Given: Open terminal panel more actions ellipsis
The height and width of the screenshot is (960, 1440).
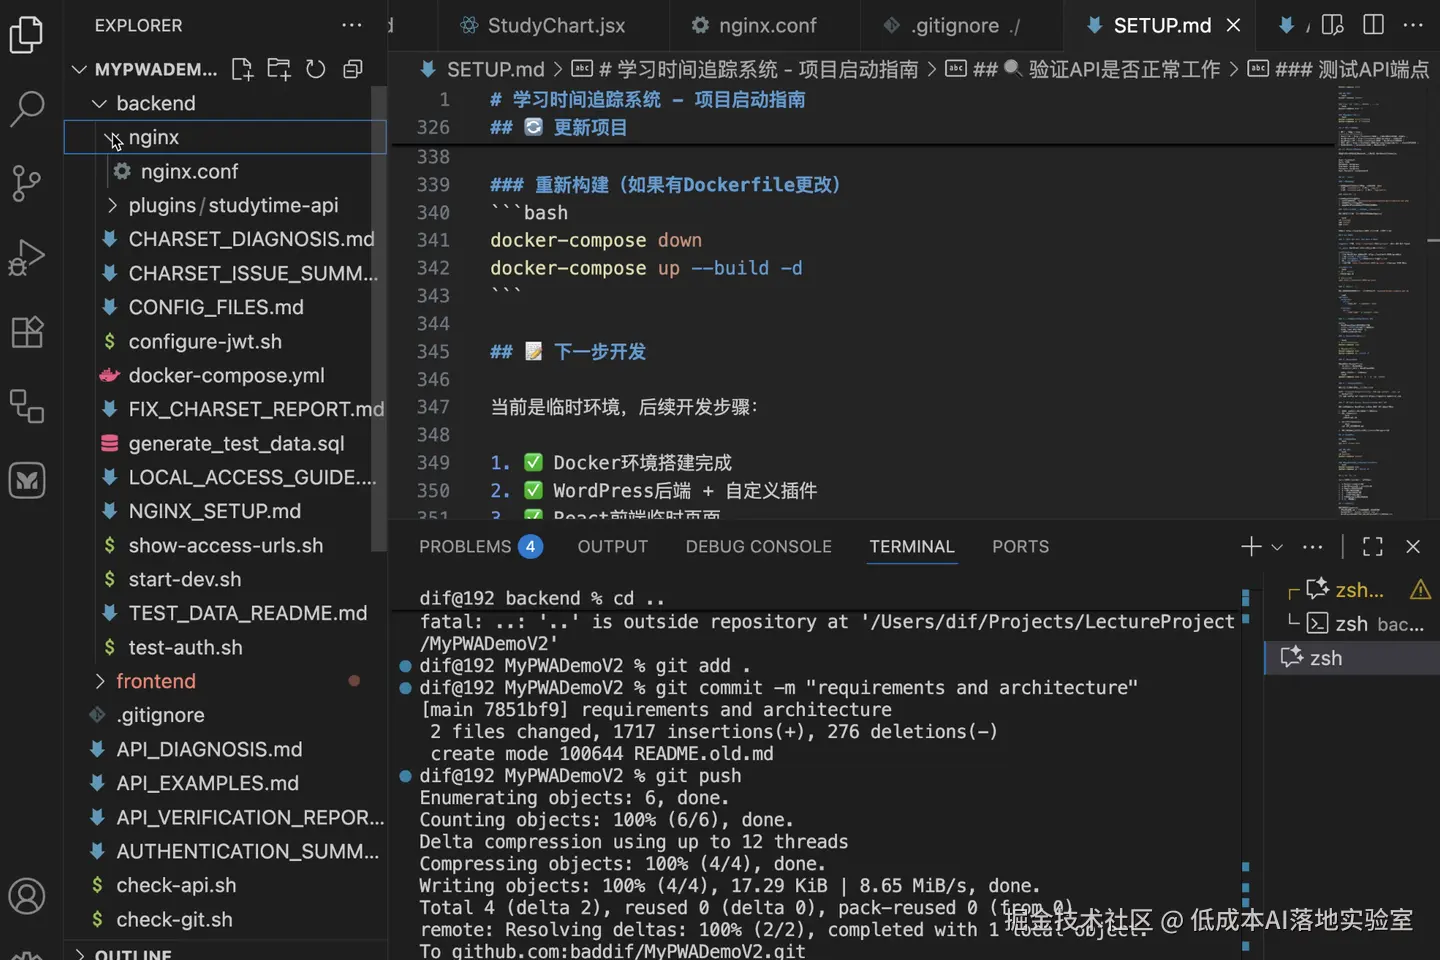Looking at the screenshot, I should click(x=1313, y=546).
